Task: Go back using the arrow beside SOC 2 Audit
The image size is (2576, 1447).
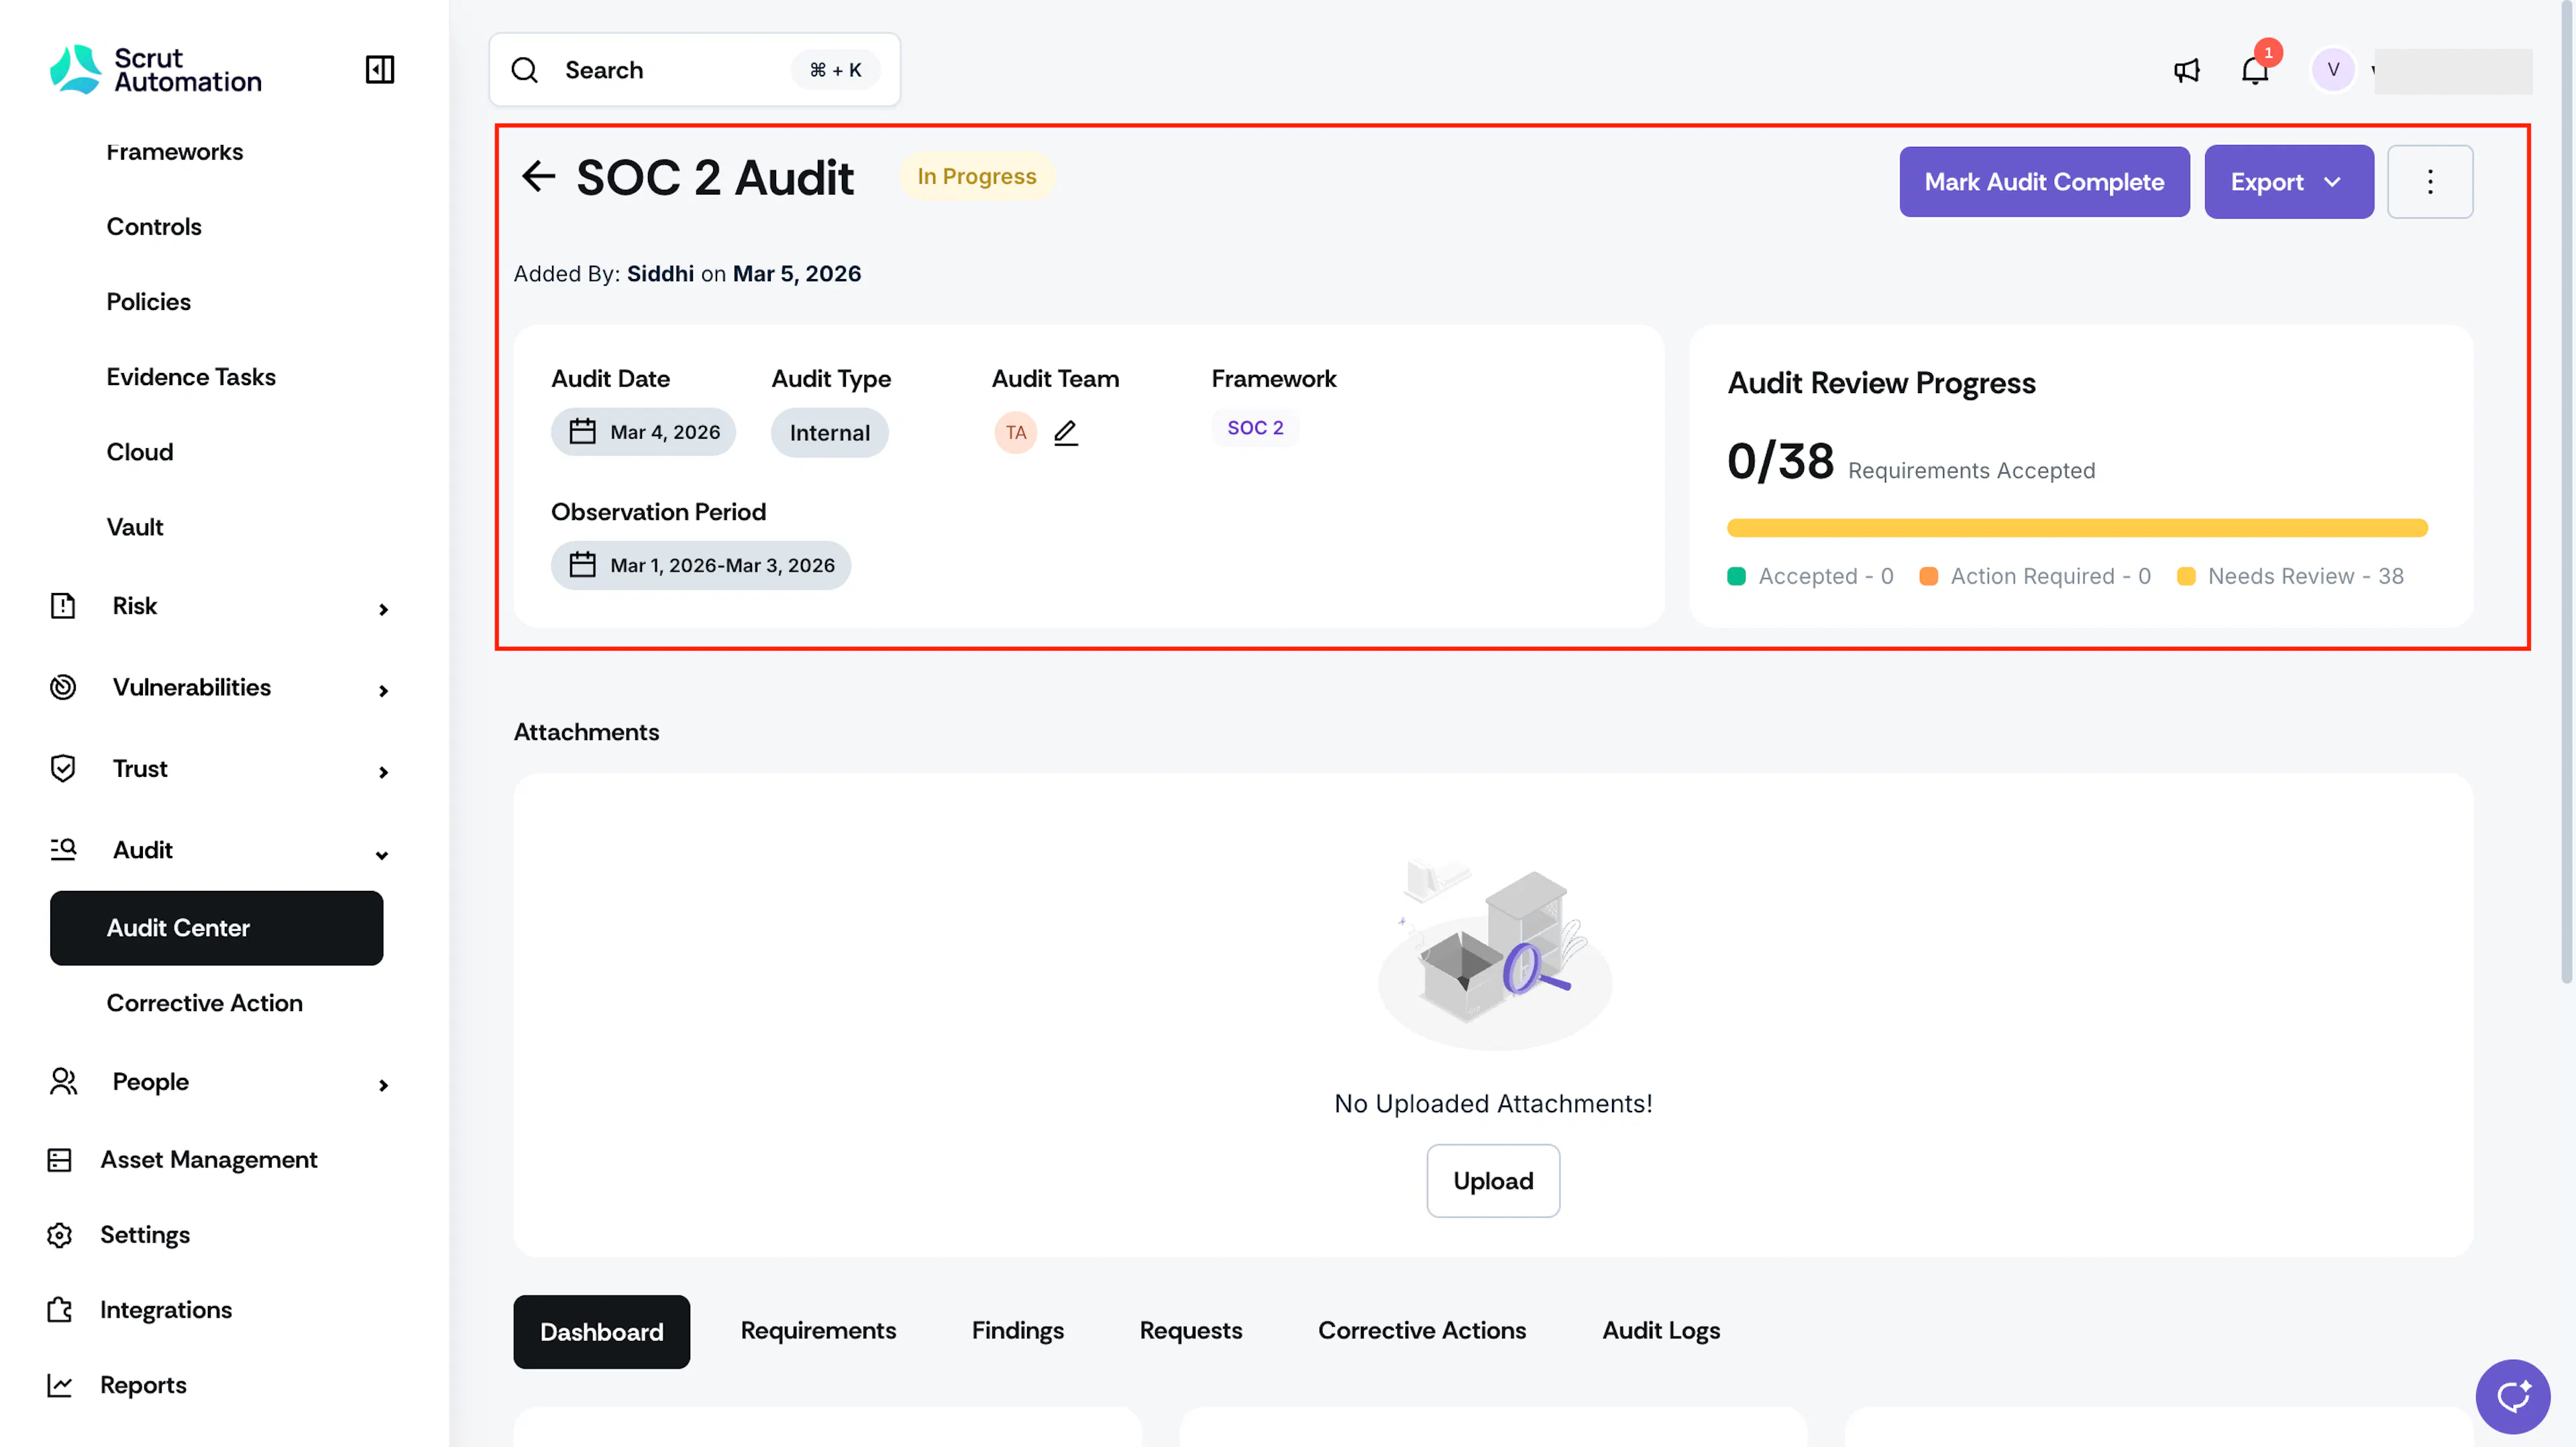Action: click(538, 177)
